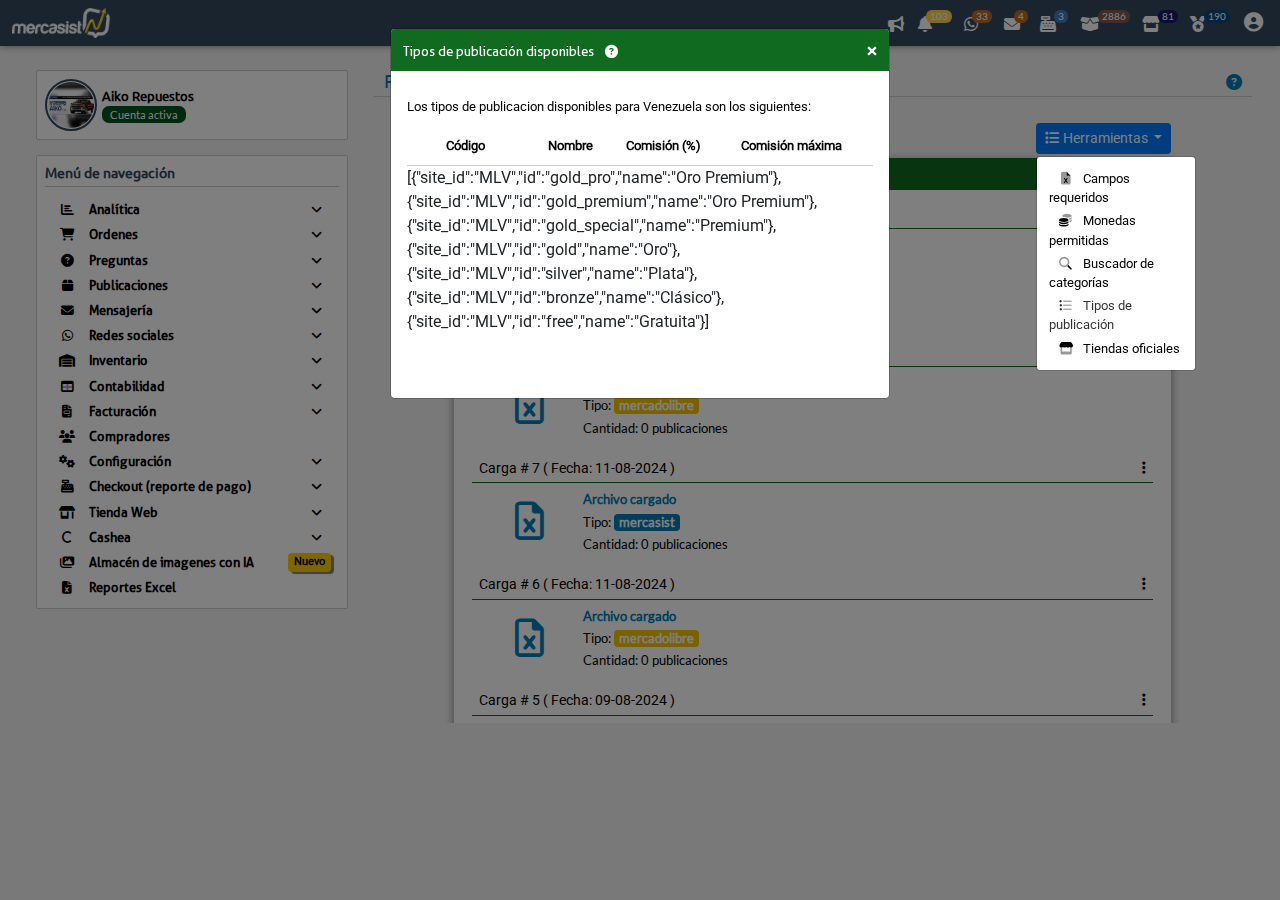Click the medal icon with badge 190

1197,24
